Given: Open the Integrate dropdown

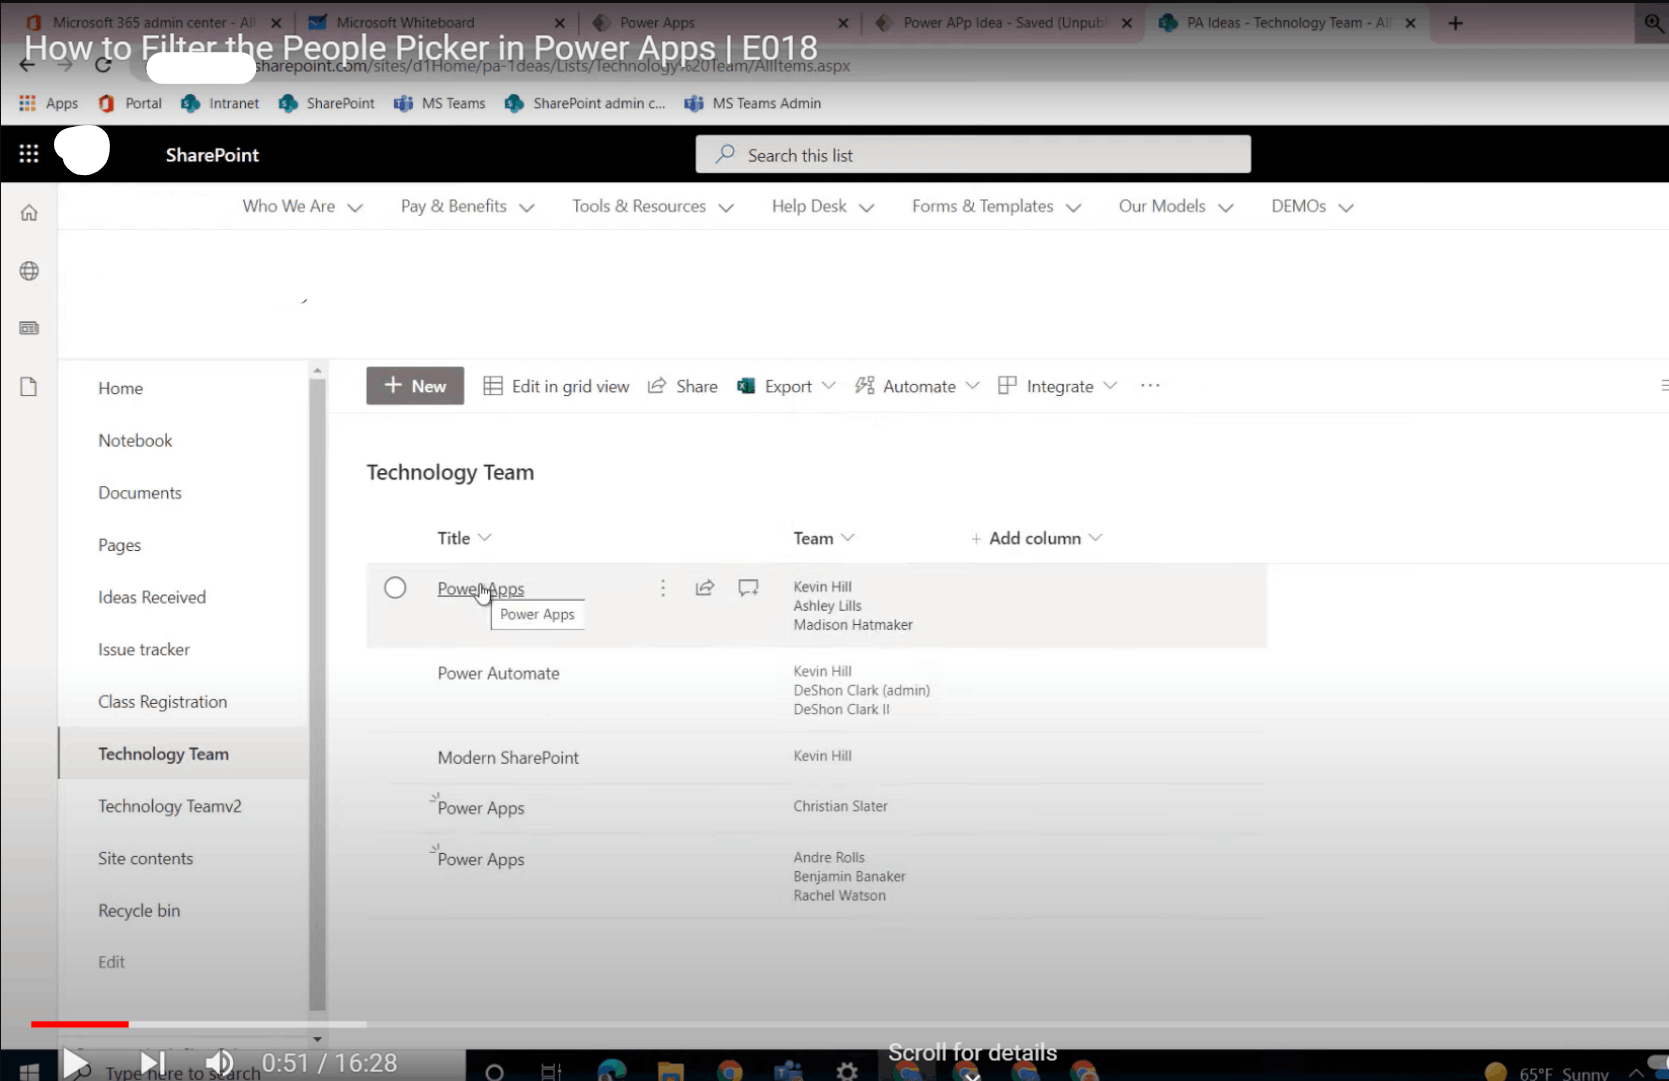Looking at the screenshot, I should point(1057,386).
